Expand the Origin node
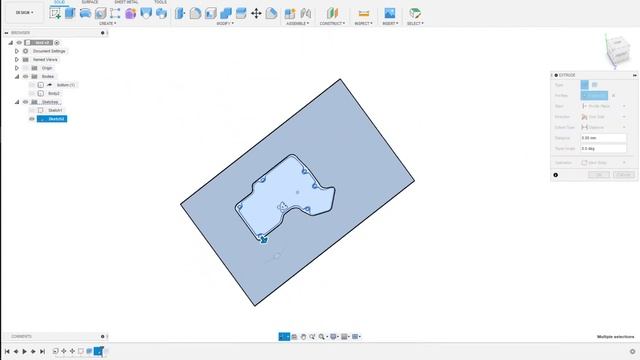This screenshot has width=640, height=360. [x=17, y=68]
